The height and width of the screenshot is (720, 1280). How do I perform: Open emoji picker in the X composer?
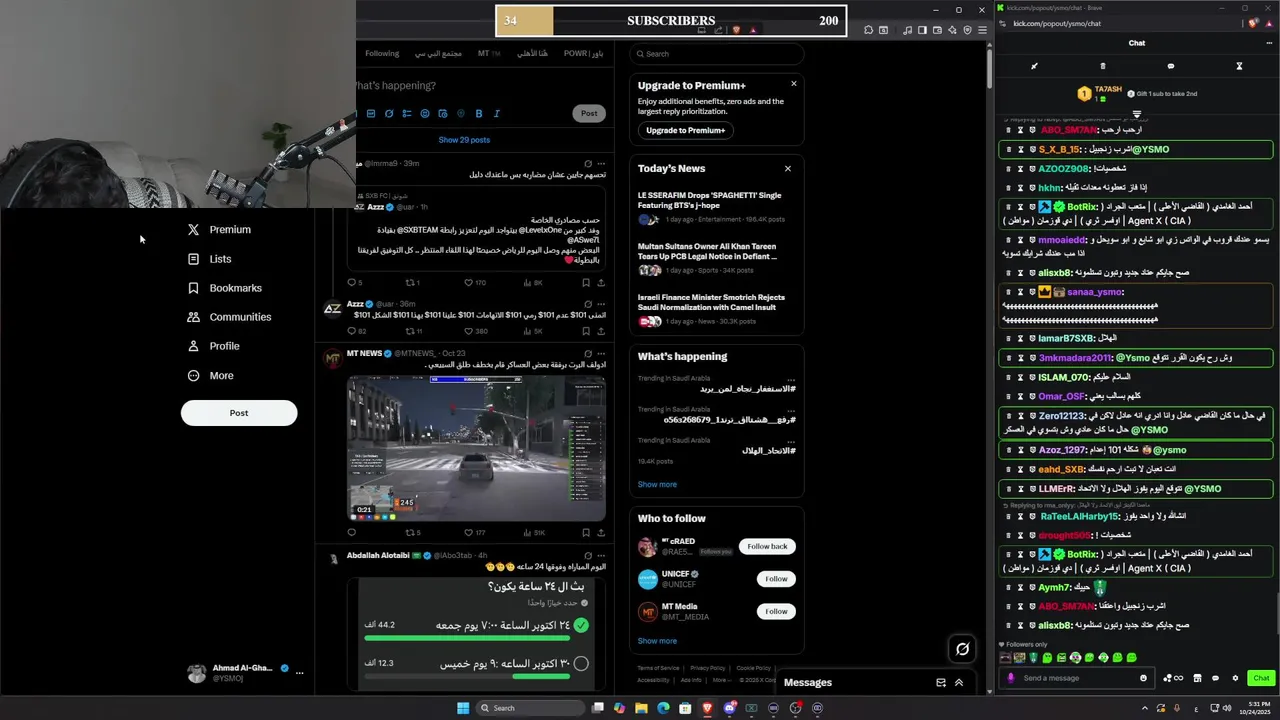(425, 114)
